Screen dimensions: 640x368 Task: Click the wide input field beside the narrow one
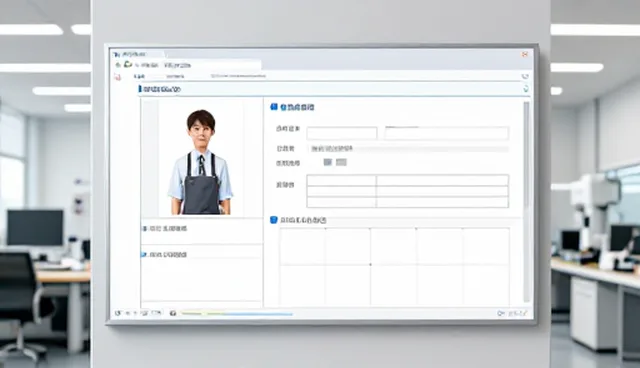[x=447, y=133]
